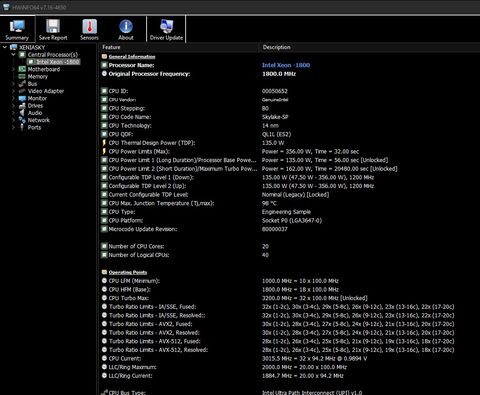Launch the Driver Update icon
This screenshot has width=480, height=395.
click(166, 26)
